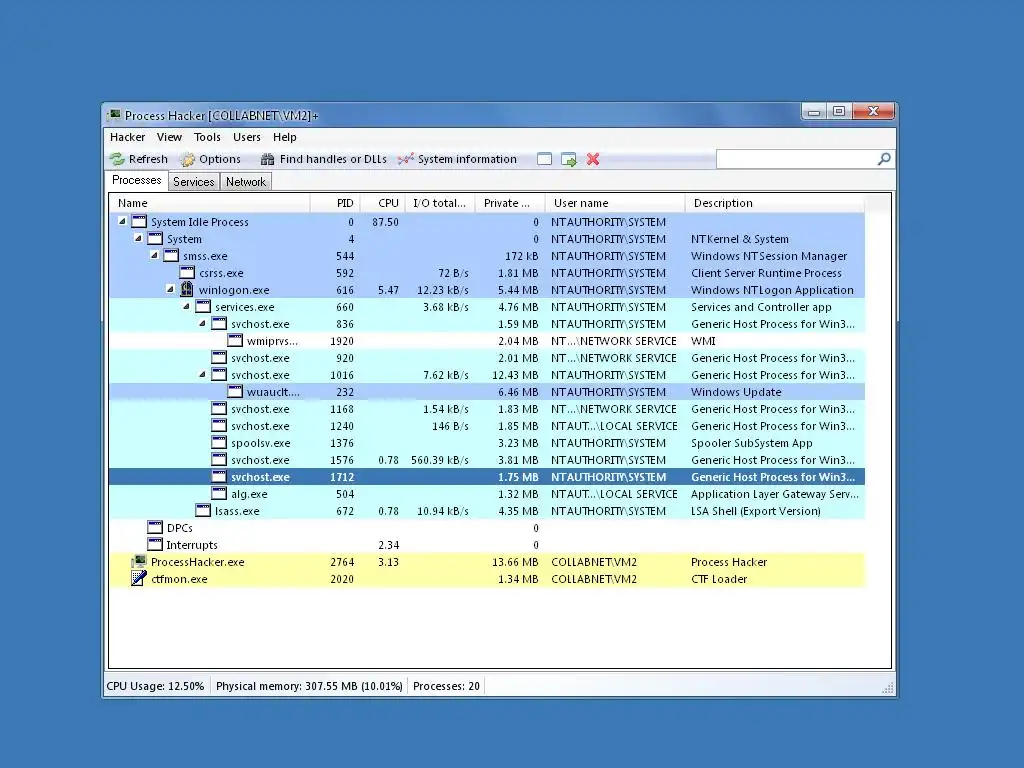
Task: Click the find window and thread icon
Action: [569, 159]
